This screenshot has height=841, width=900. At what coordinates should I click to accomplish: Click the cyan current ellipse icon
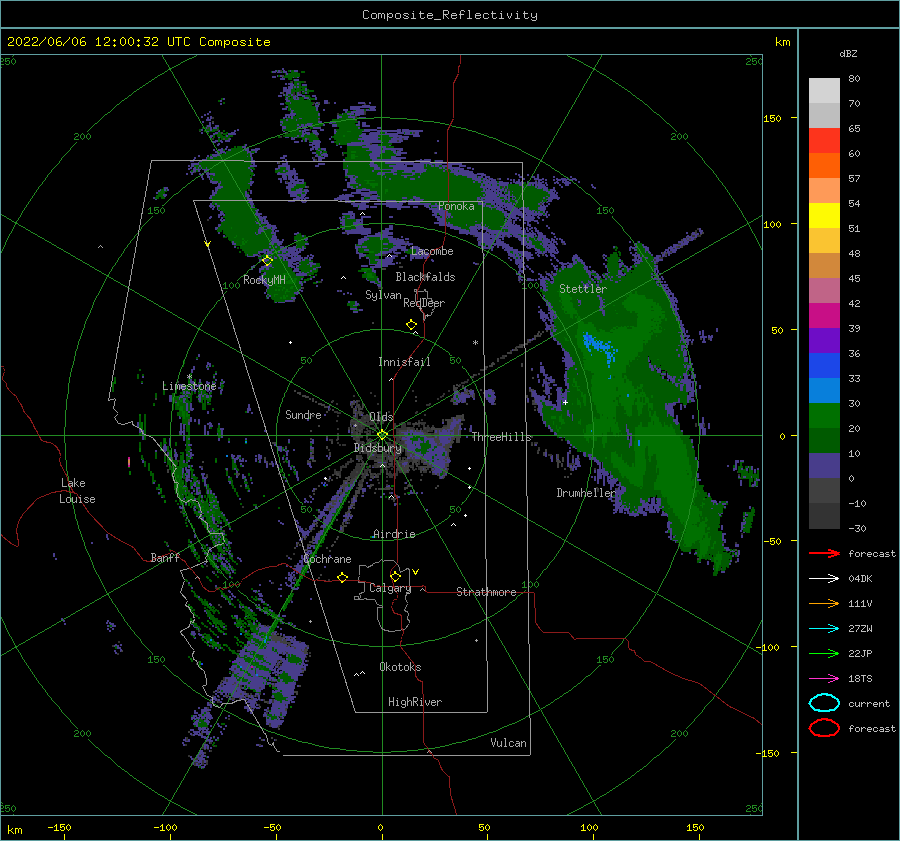point(824,703)
